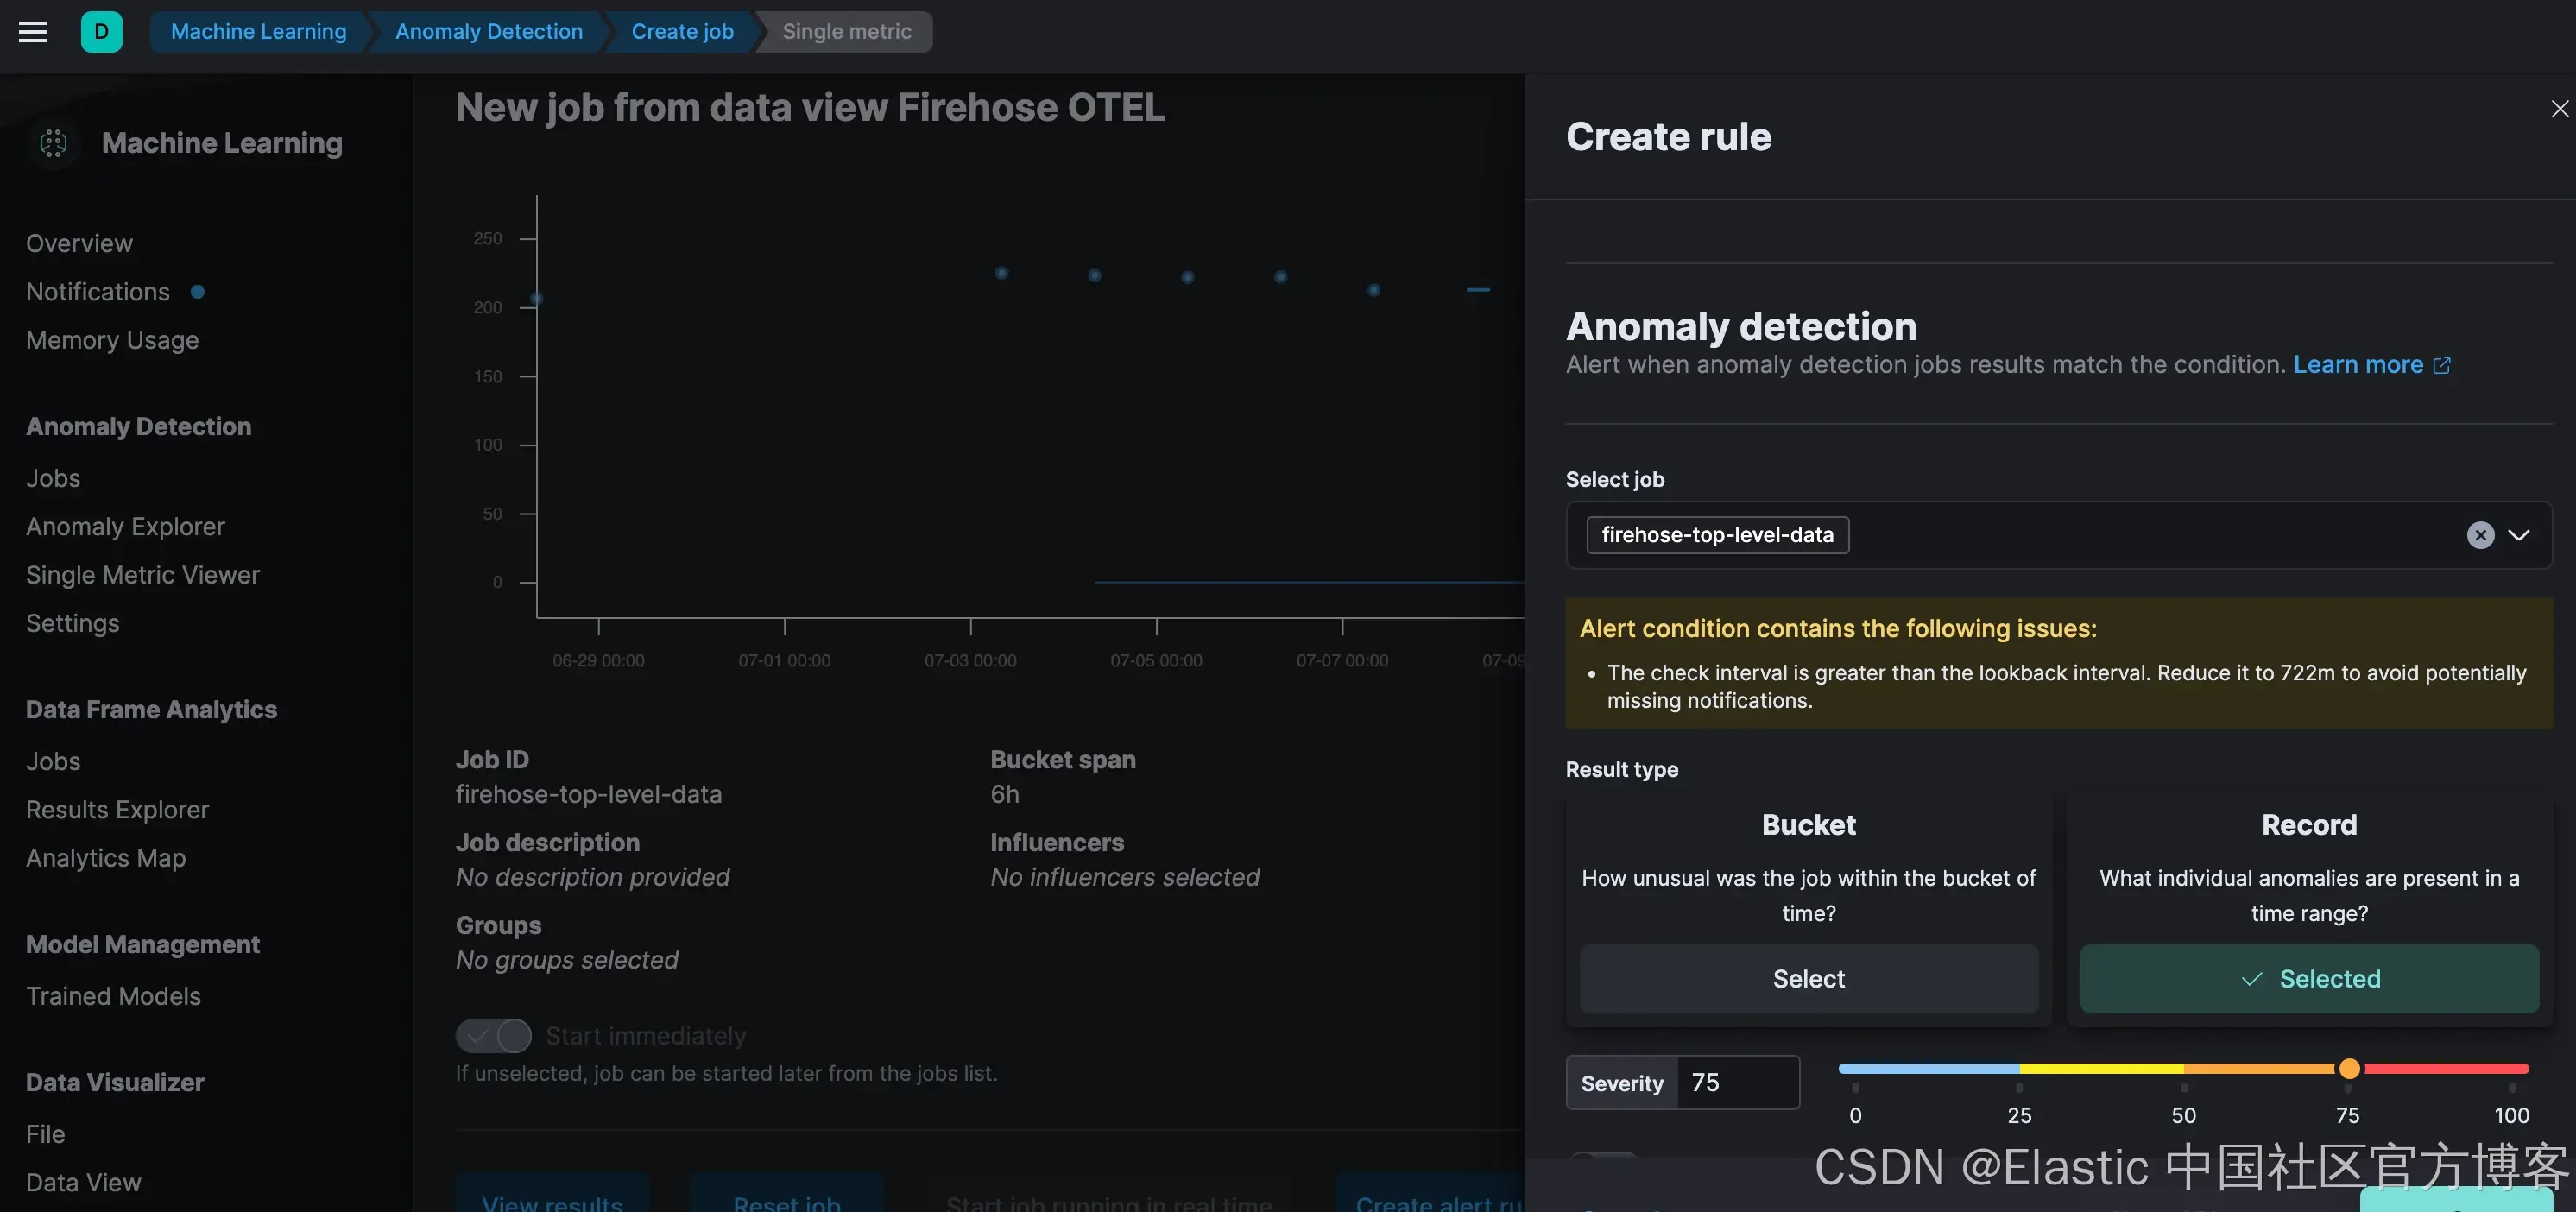This screenshot has height=1212, width=2576.
Task: Toggle the Start immediately switch
Action: pyautogui.click(x=494, y=1036)
